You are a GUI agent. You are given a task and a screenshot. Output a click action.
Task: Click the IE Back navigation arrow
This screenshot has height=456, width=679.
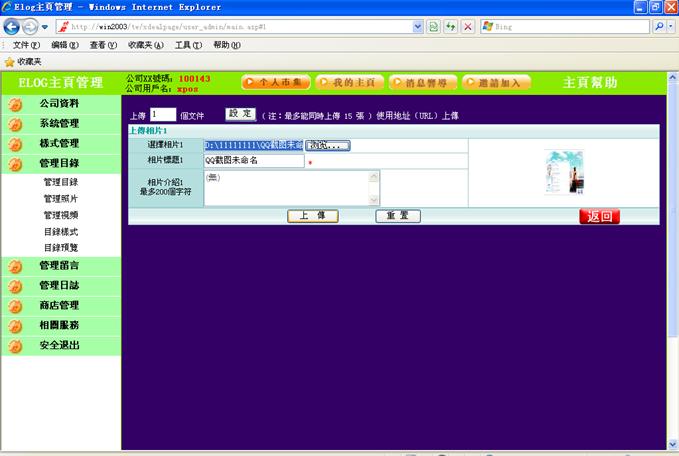[13, 26]
